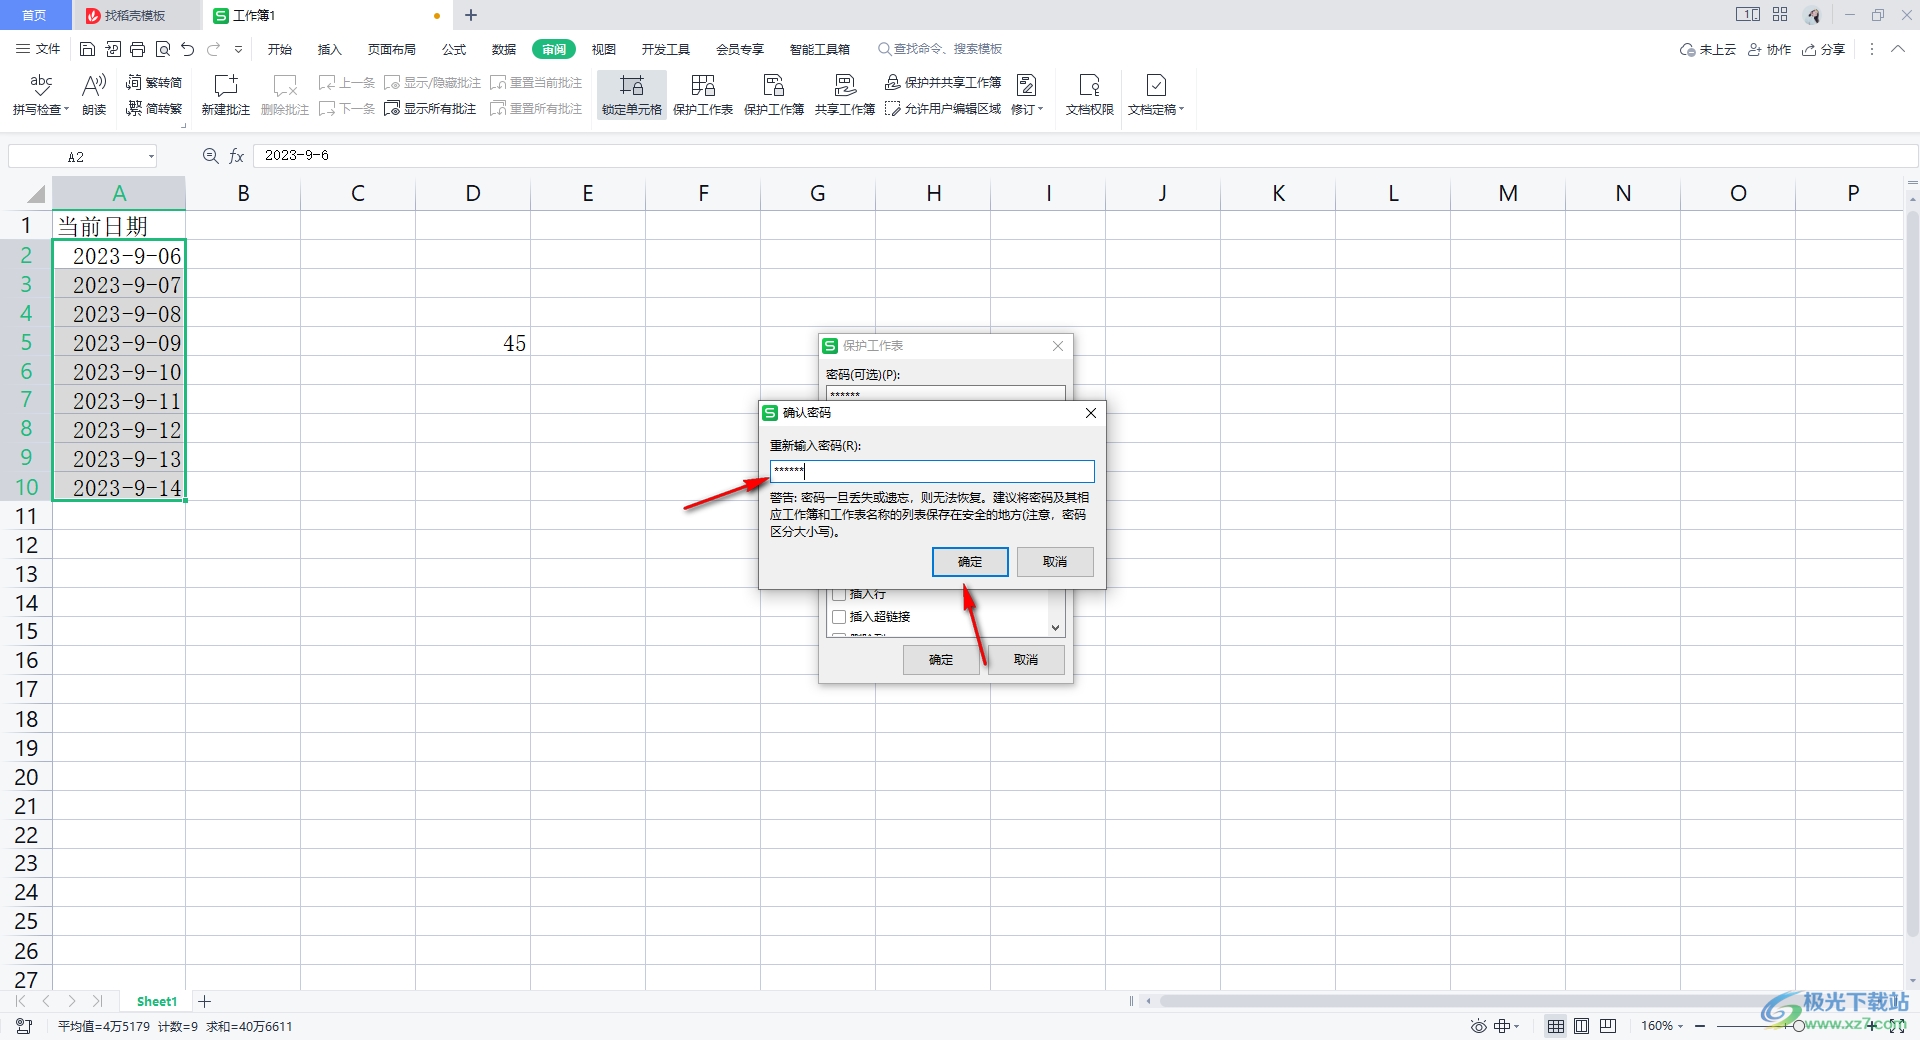Click the eye protection mode icon in status bar
This screenshot has height=1040, width=1920.
[1478, 1026]
